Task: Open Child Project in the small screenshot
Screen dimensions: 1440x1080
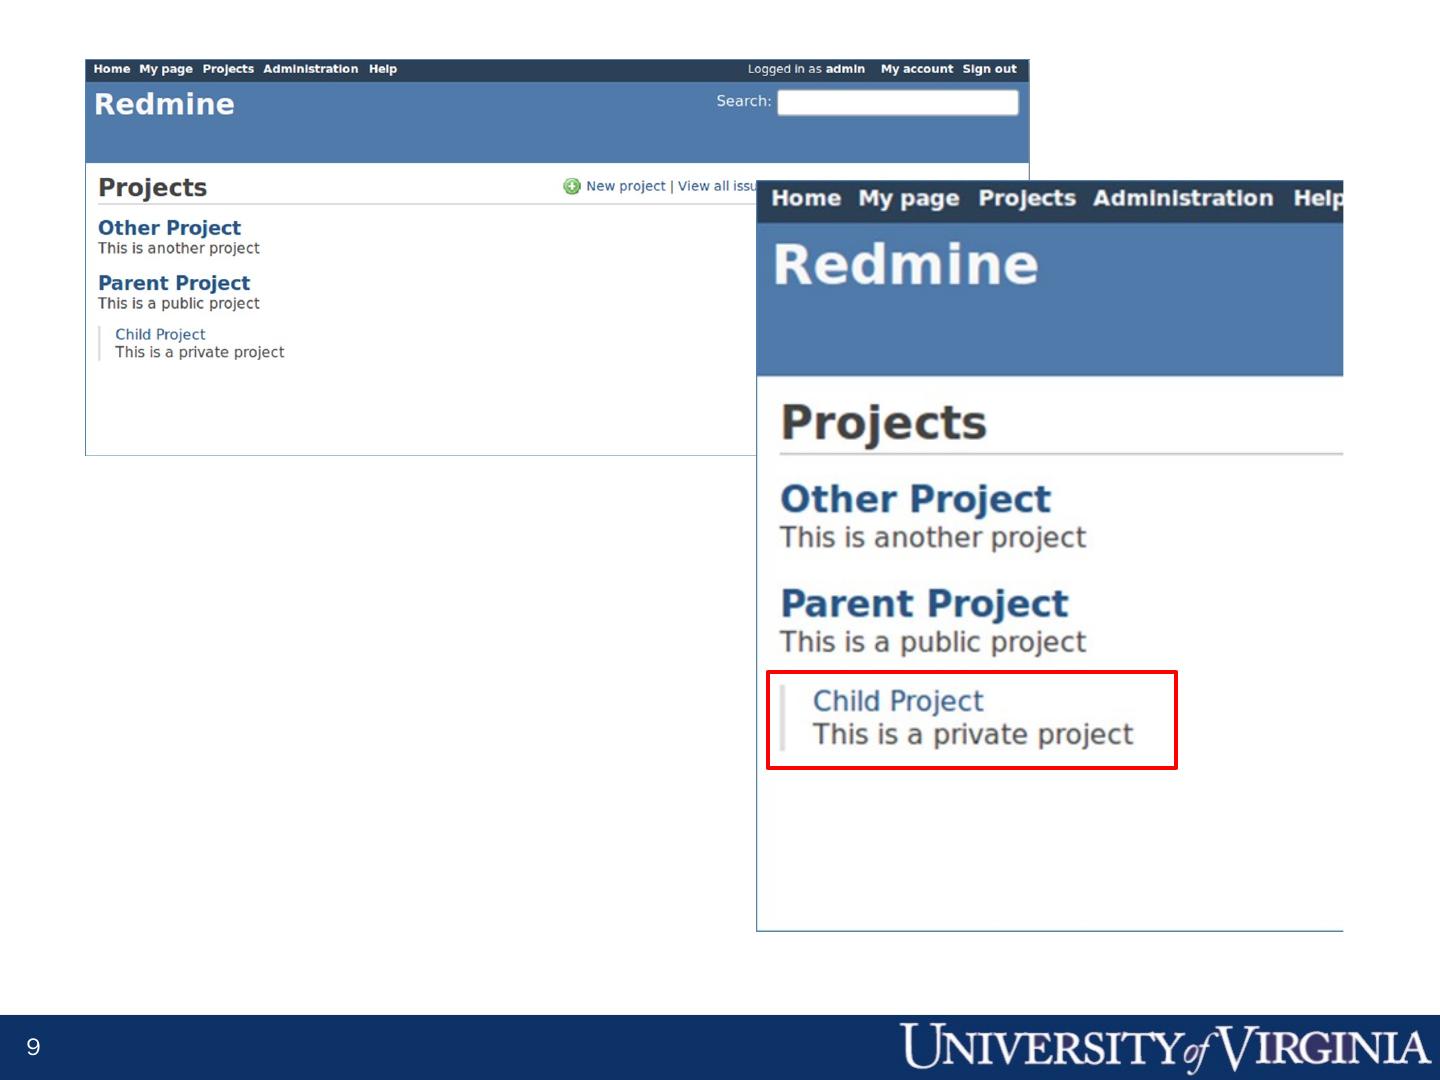Action: pos(160,334)
